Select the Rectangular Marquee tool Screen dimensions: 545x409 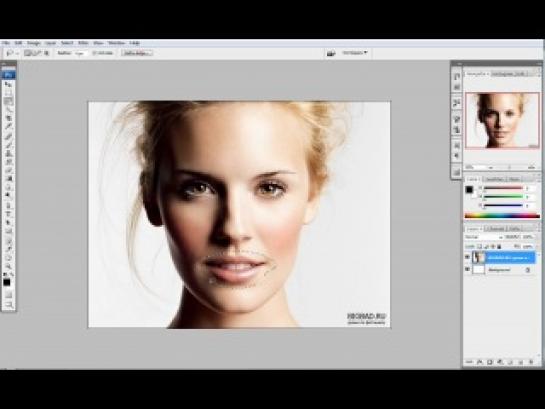tap(8, 93)
